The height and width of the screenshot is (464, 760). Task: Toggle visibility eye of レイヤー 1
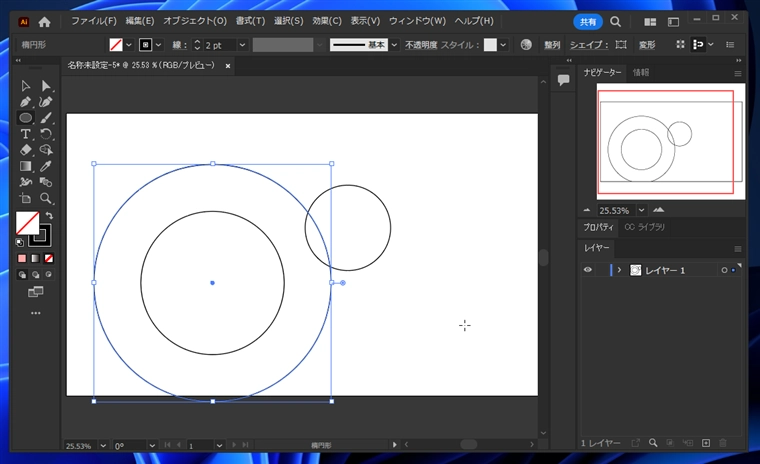tap(587, 270)
